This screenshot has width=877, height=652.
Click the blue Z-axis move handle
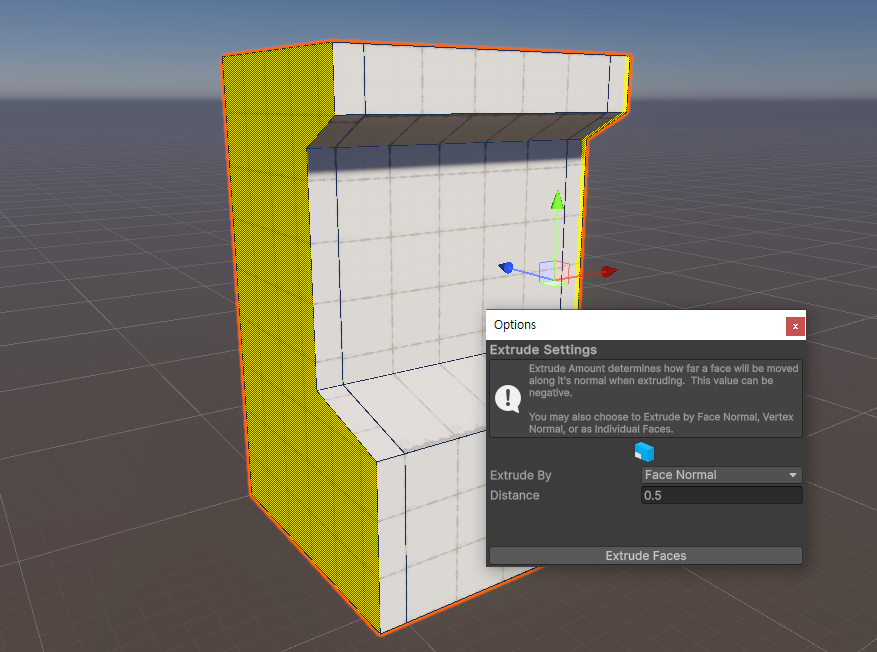click(x=507, y=268)
